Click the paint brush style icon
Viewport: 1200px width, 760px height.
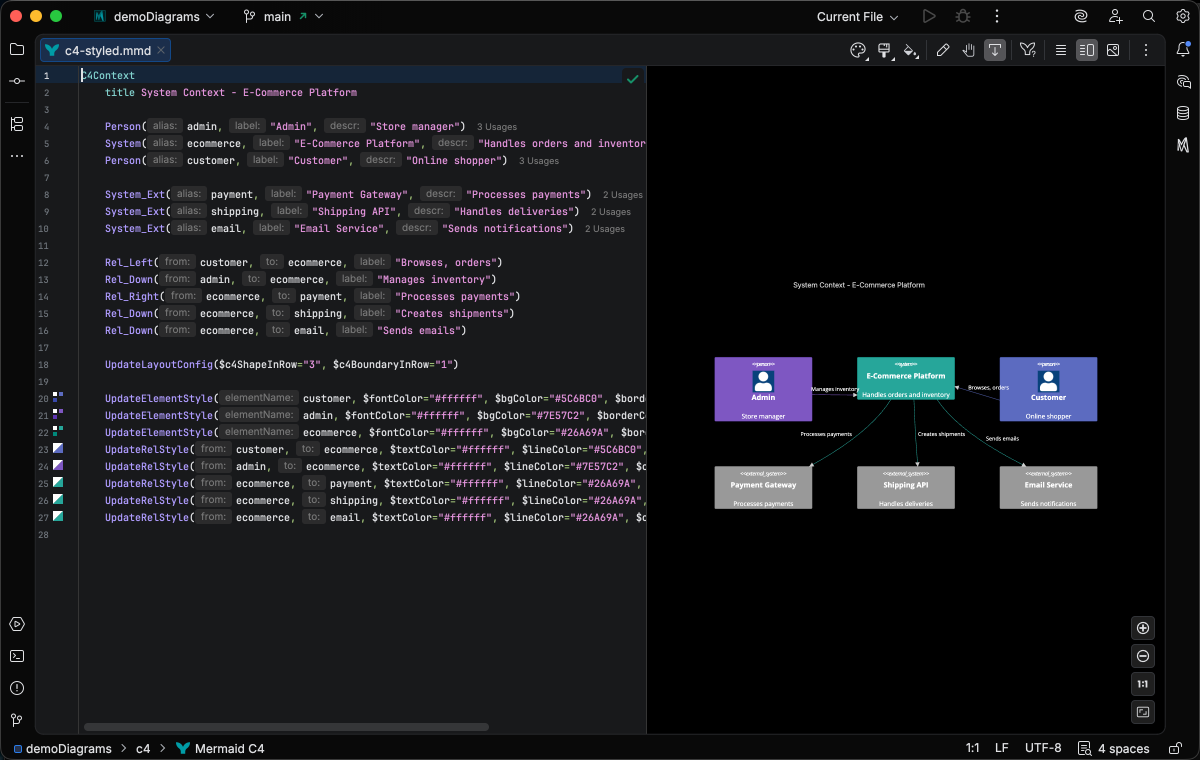coord(884,50)
